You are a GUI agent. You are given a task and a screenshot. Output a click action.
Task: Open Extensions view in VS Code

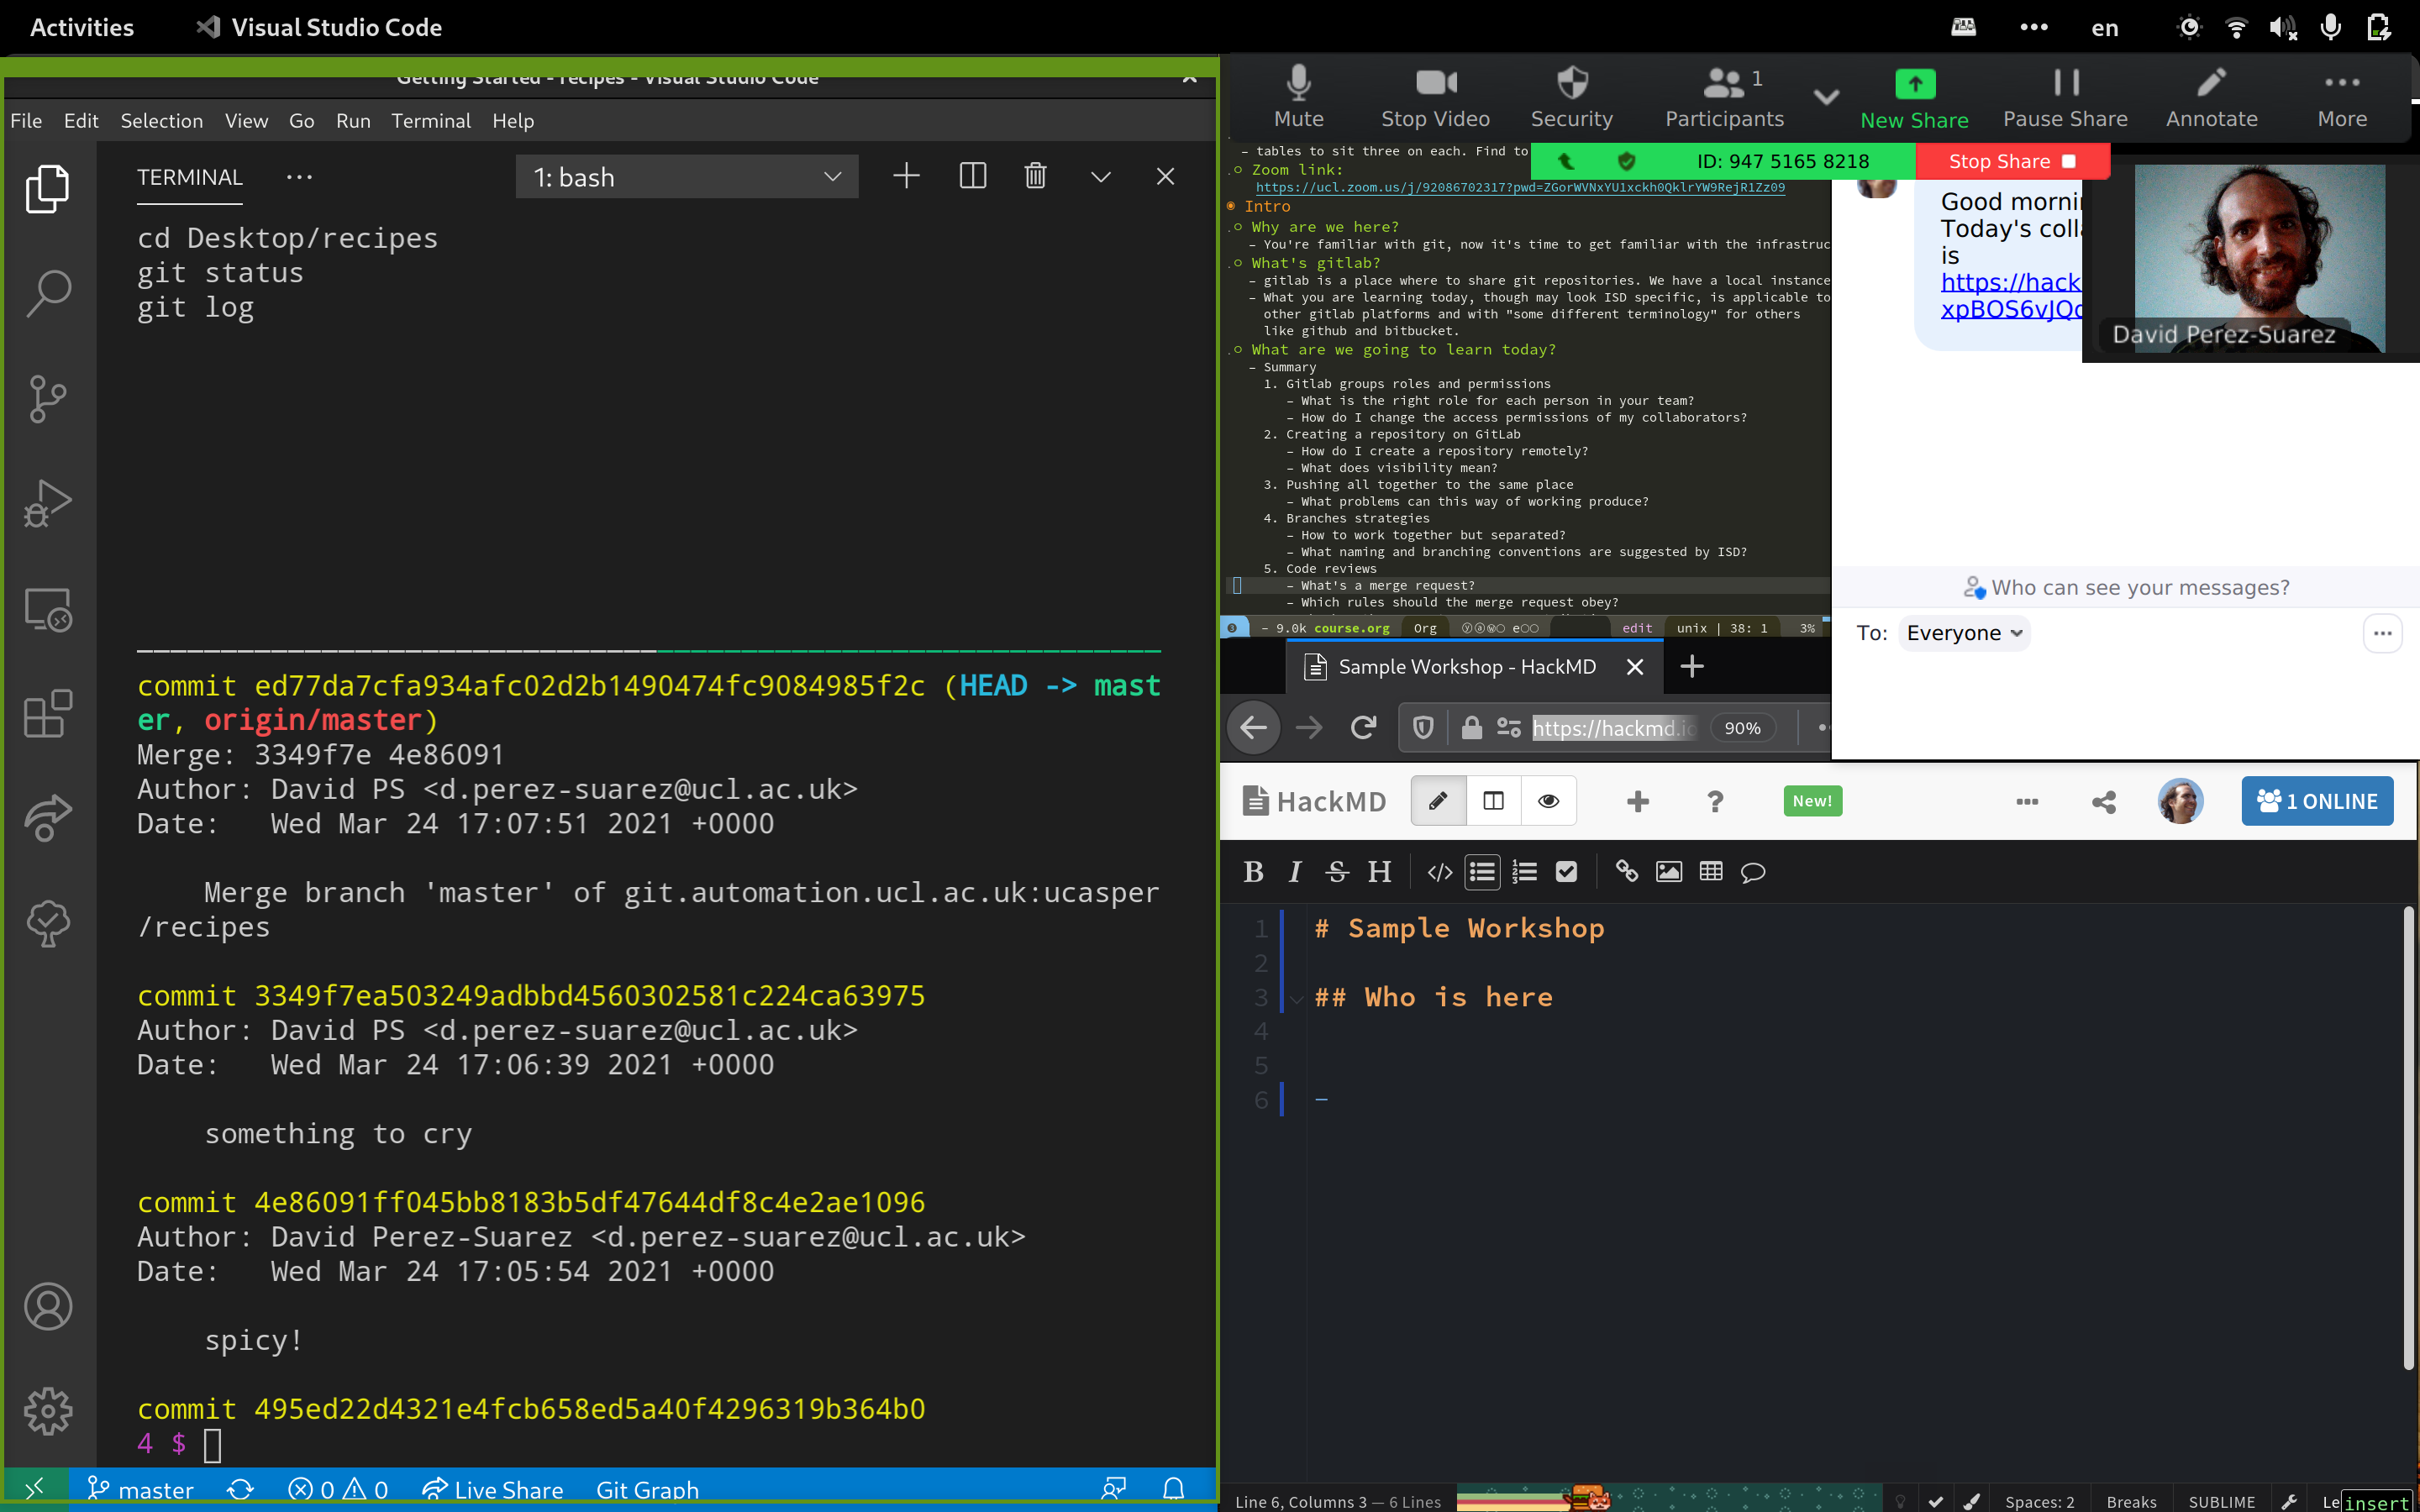(47, 714)
